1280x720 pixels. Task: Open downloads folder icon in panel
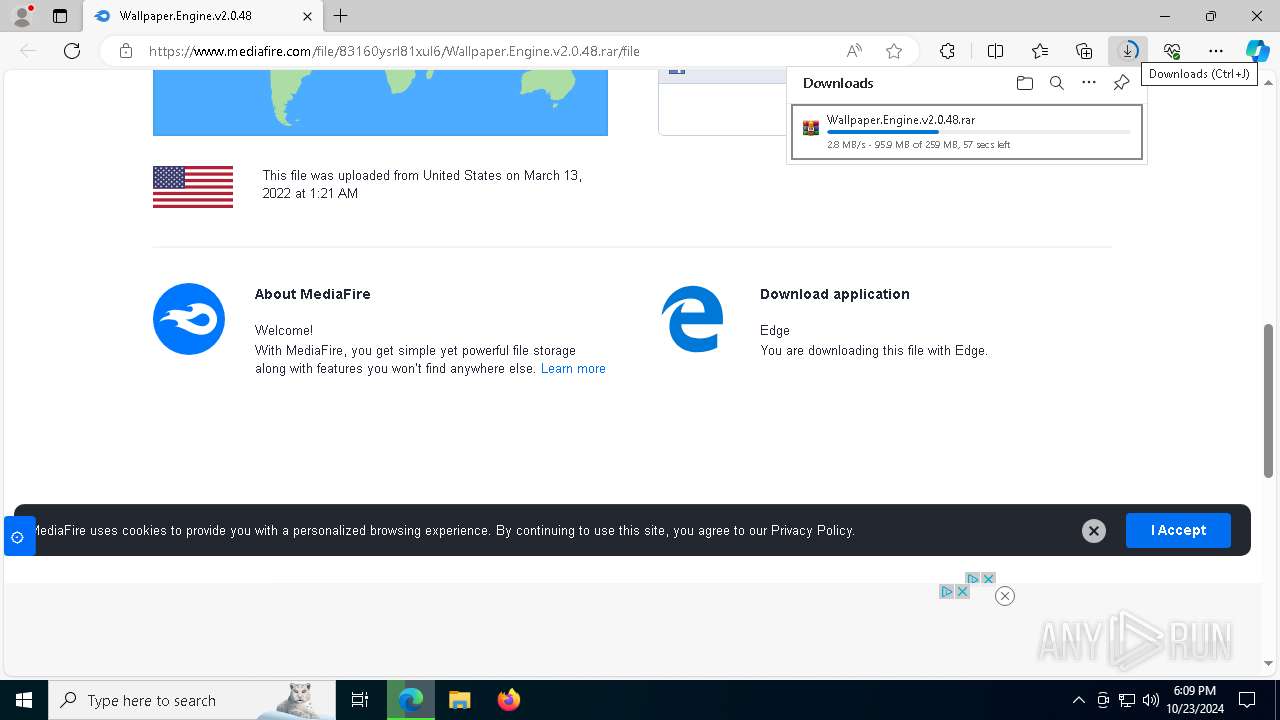(1024, 83)
